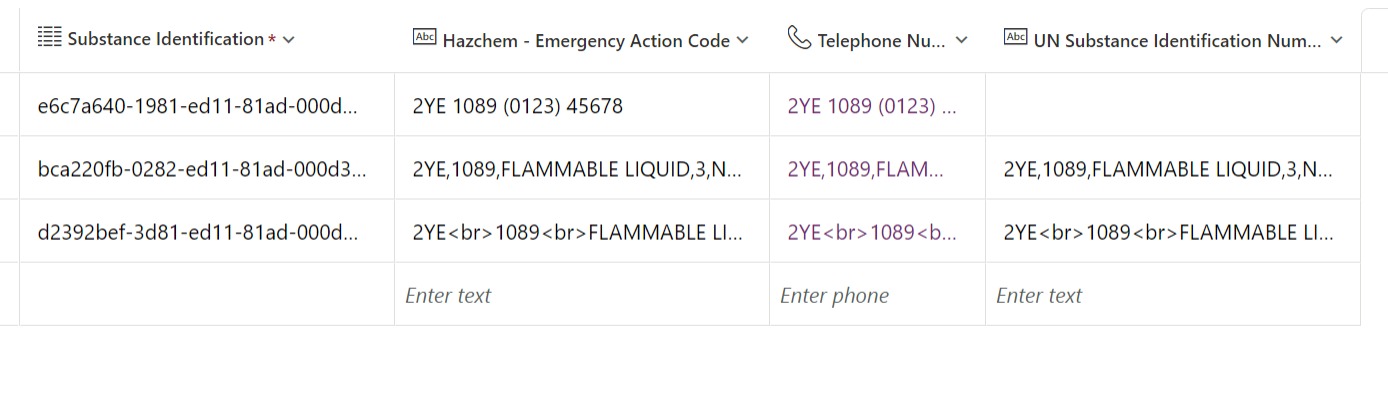Expand the Telephone Number column chevron menu
The height and width of the screenshot is (396, 1388).
pyautogui.click(x=962, y=40)
